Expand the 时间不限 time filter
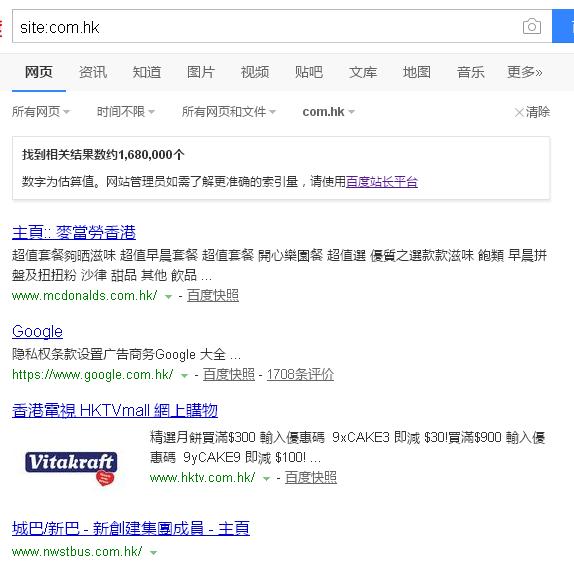 point(126,112)
